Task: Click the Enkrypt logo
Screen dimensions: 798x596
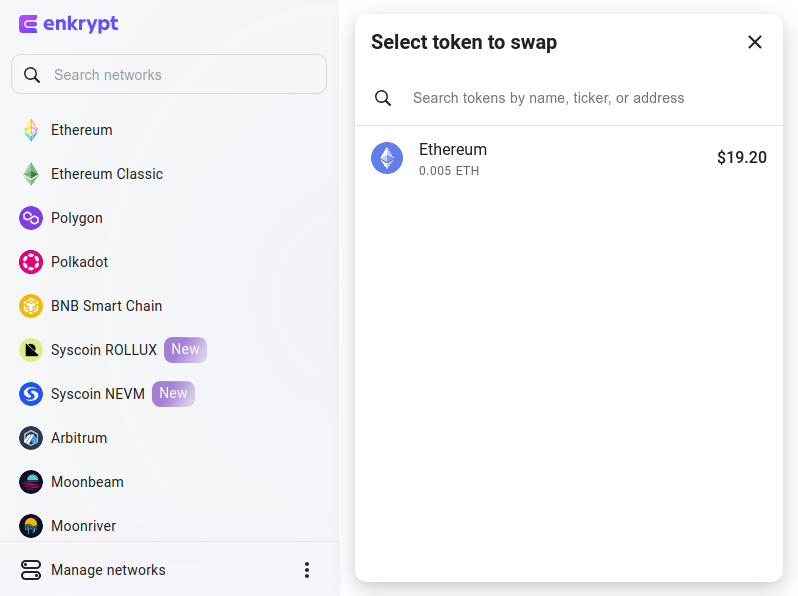Action: (68, 24)
